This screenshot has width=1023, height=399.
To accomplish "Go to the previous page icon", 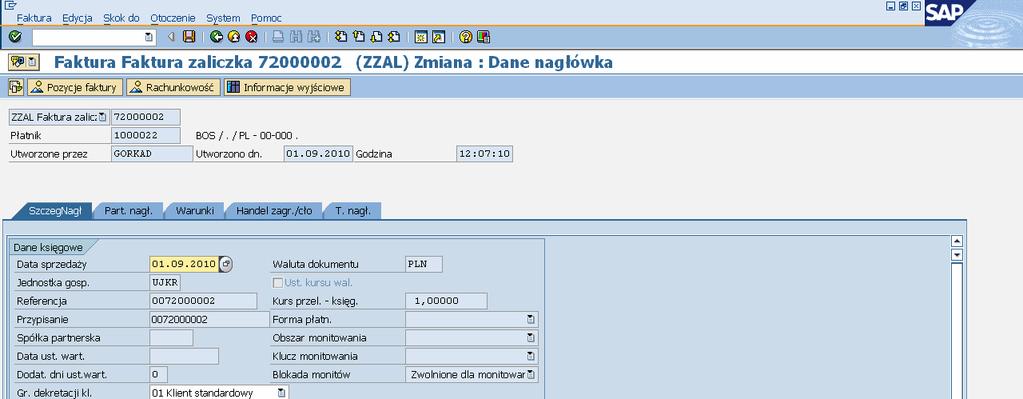I will pos(358,37).
